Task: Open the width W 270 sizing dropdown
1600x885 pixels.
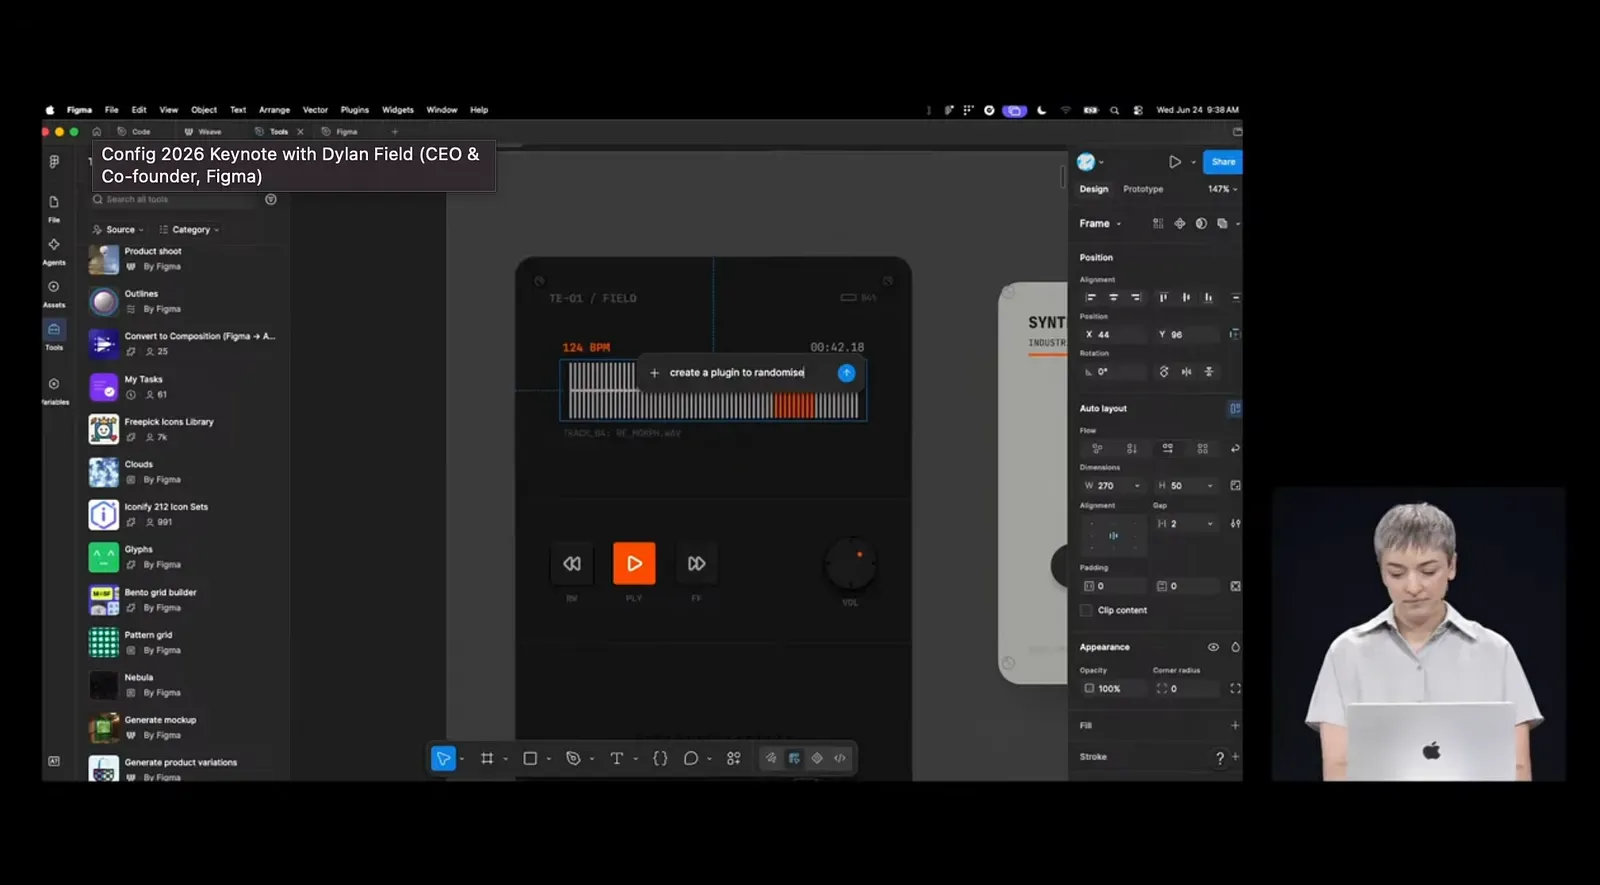Action: coord(1137,486)
